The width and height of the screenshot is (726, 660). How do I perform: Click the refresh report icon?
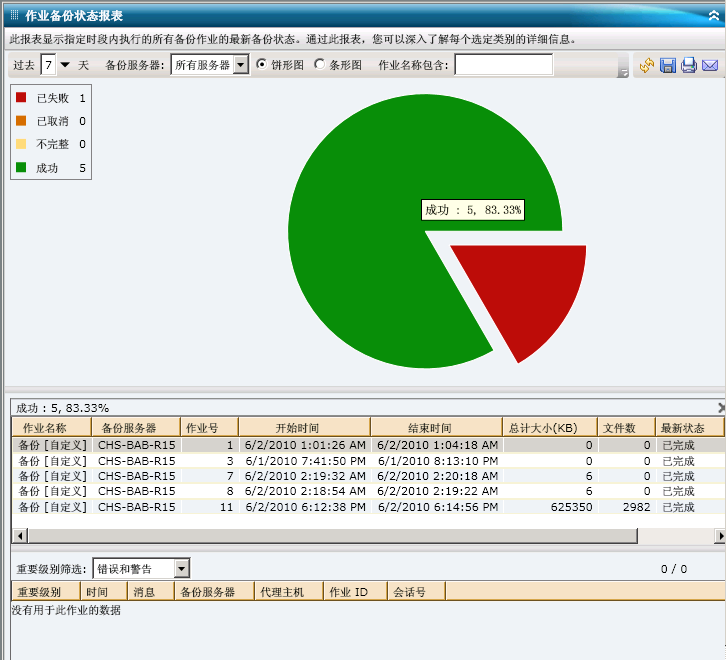[647, 65]
